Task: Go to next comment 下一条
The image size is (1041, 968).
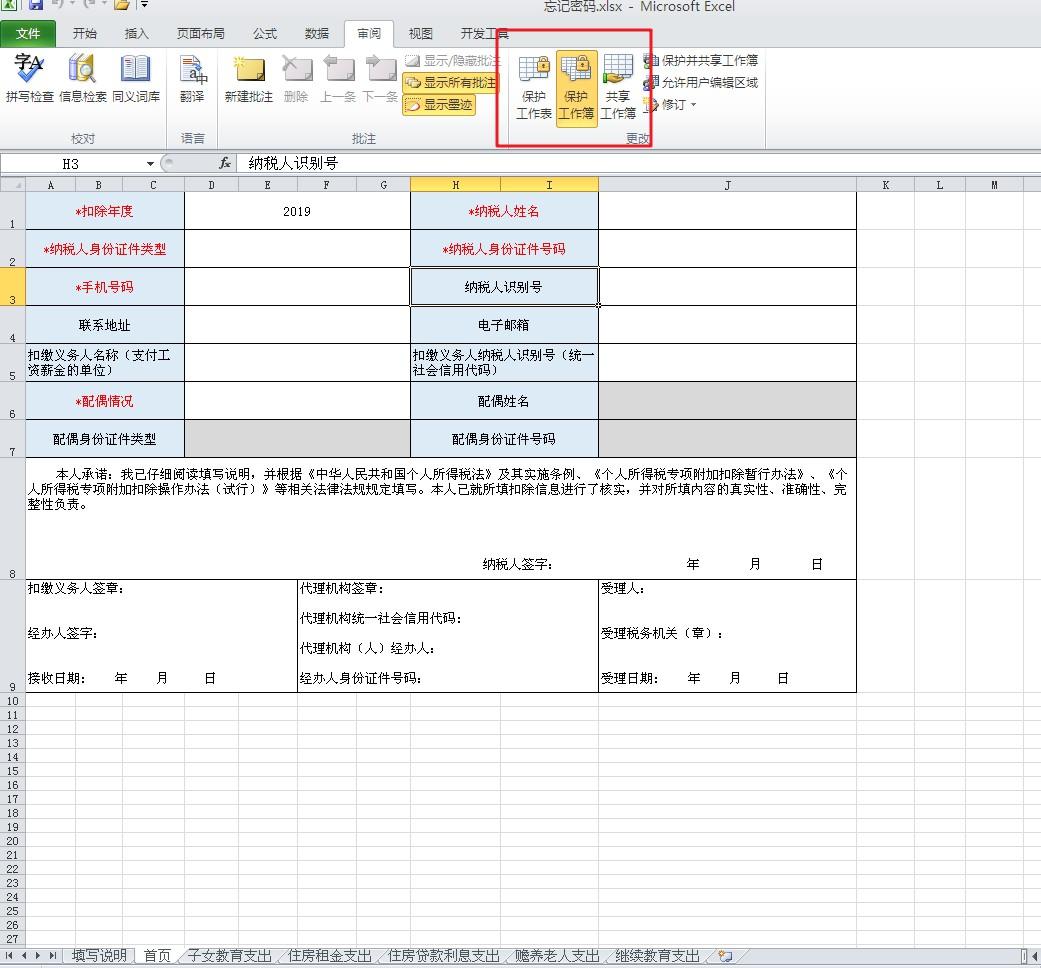Action: (380, 78)
